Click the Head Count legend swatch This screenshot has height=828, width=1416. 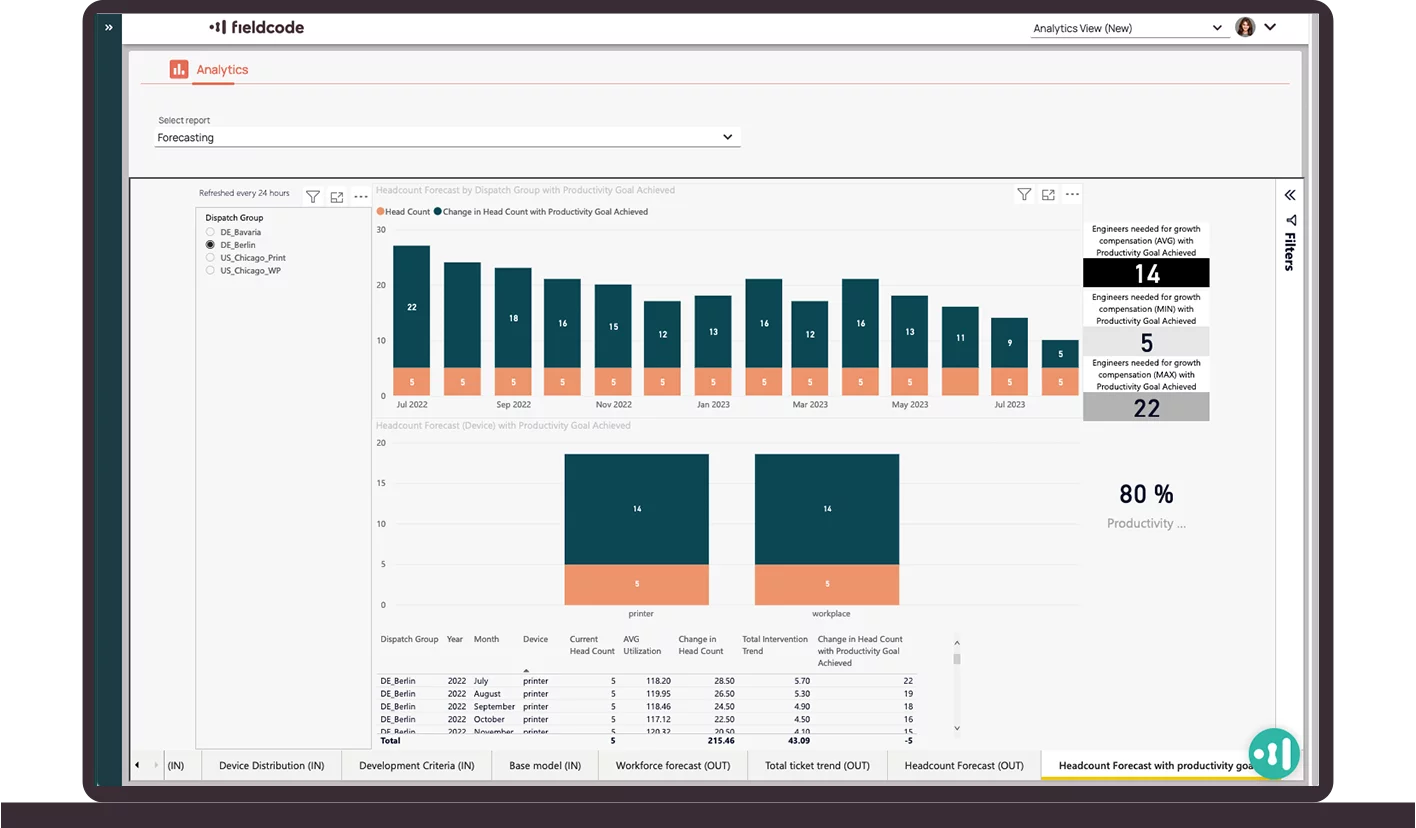pyautogui.click(x=380, y=212)
